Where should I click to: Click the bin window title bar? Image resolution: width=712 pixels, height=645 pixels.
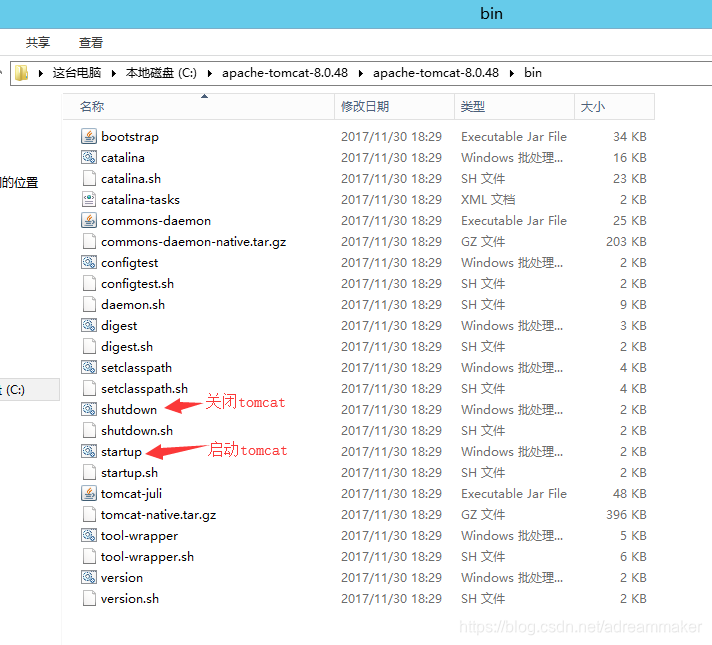point(356,14)
